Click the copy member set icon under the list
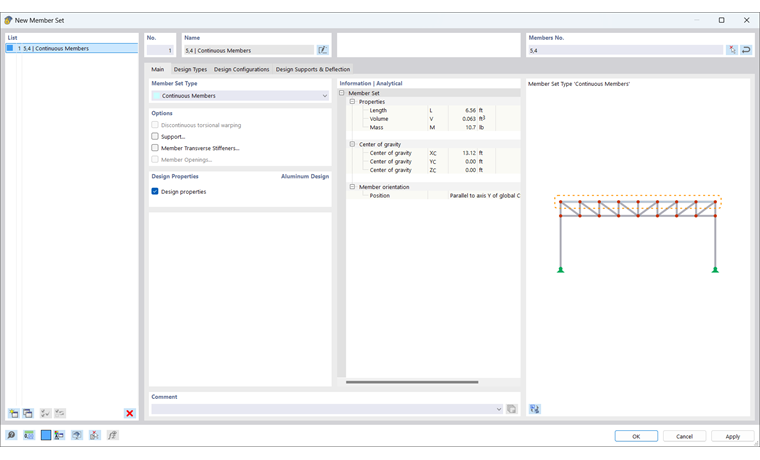Image resolution: width=760 pixels, height=460 pixels. (28, 413)
